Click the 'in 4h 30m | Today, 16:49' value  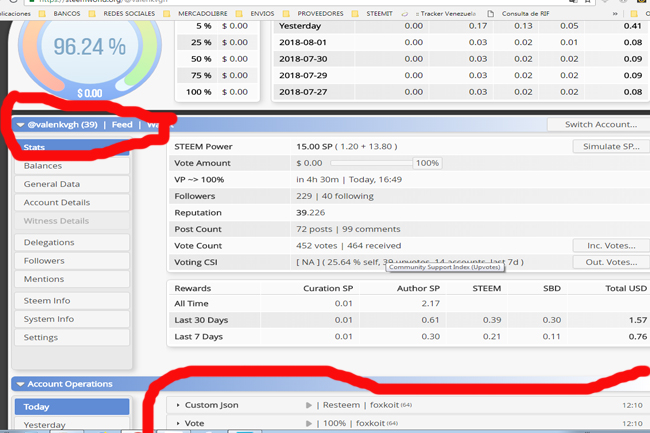coord(349,180)
